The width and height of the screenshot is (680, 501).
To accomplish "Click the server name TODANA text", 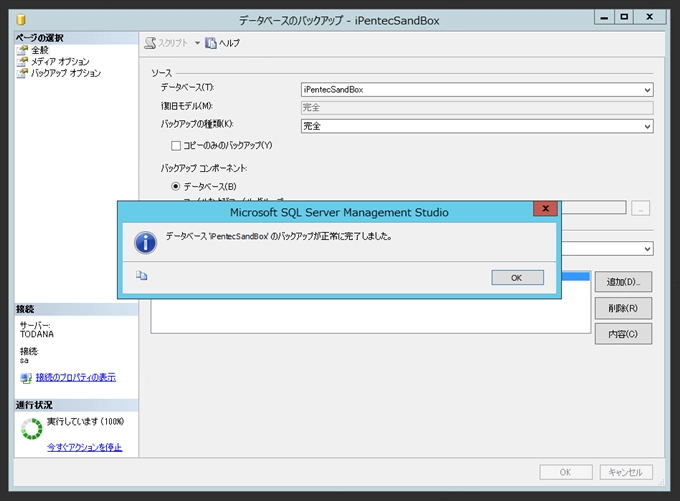I will tap(37, 334).
